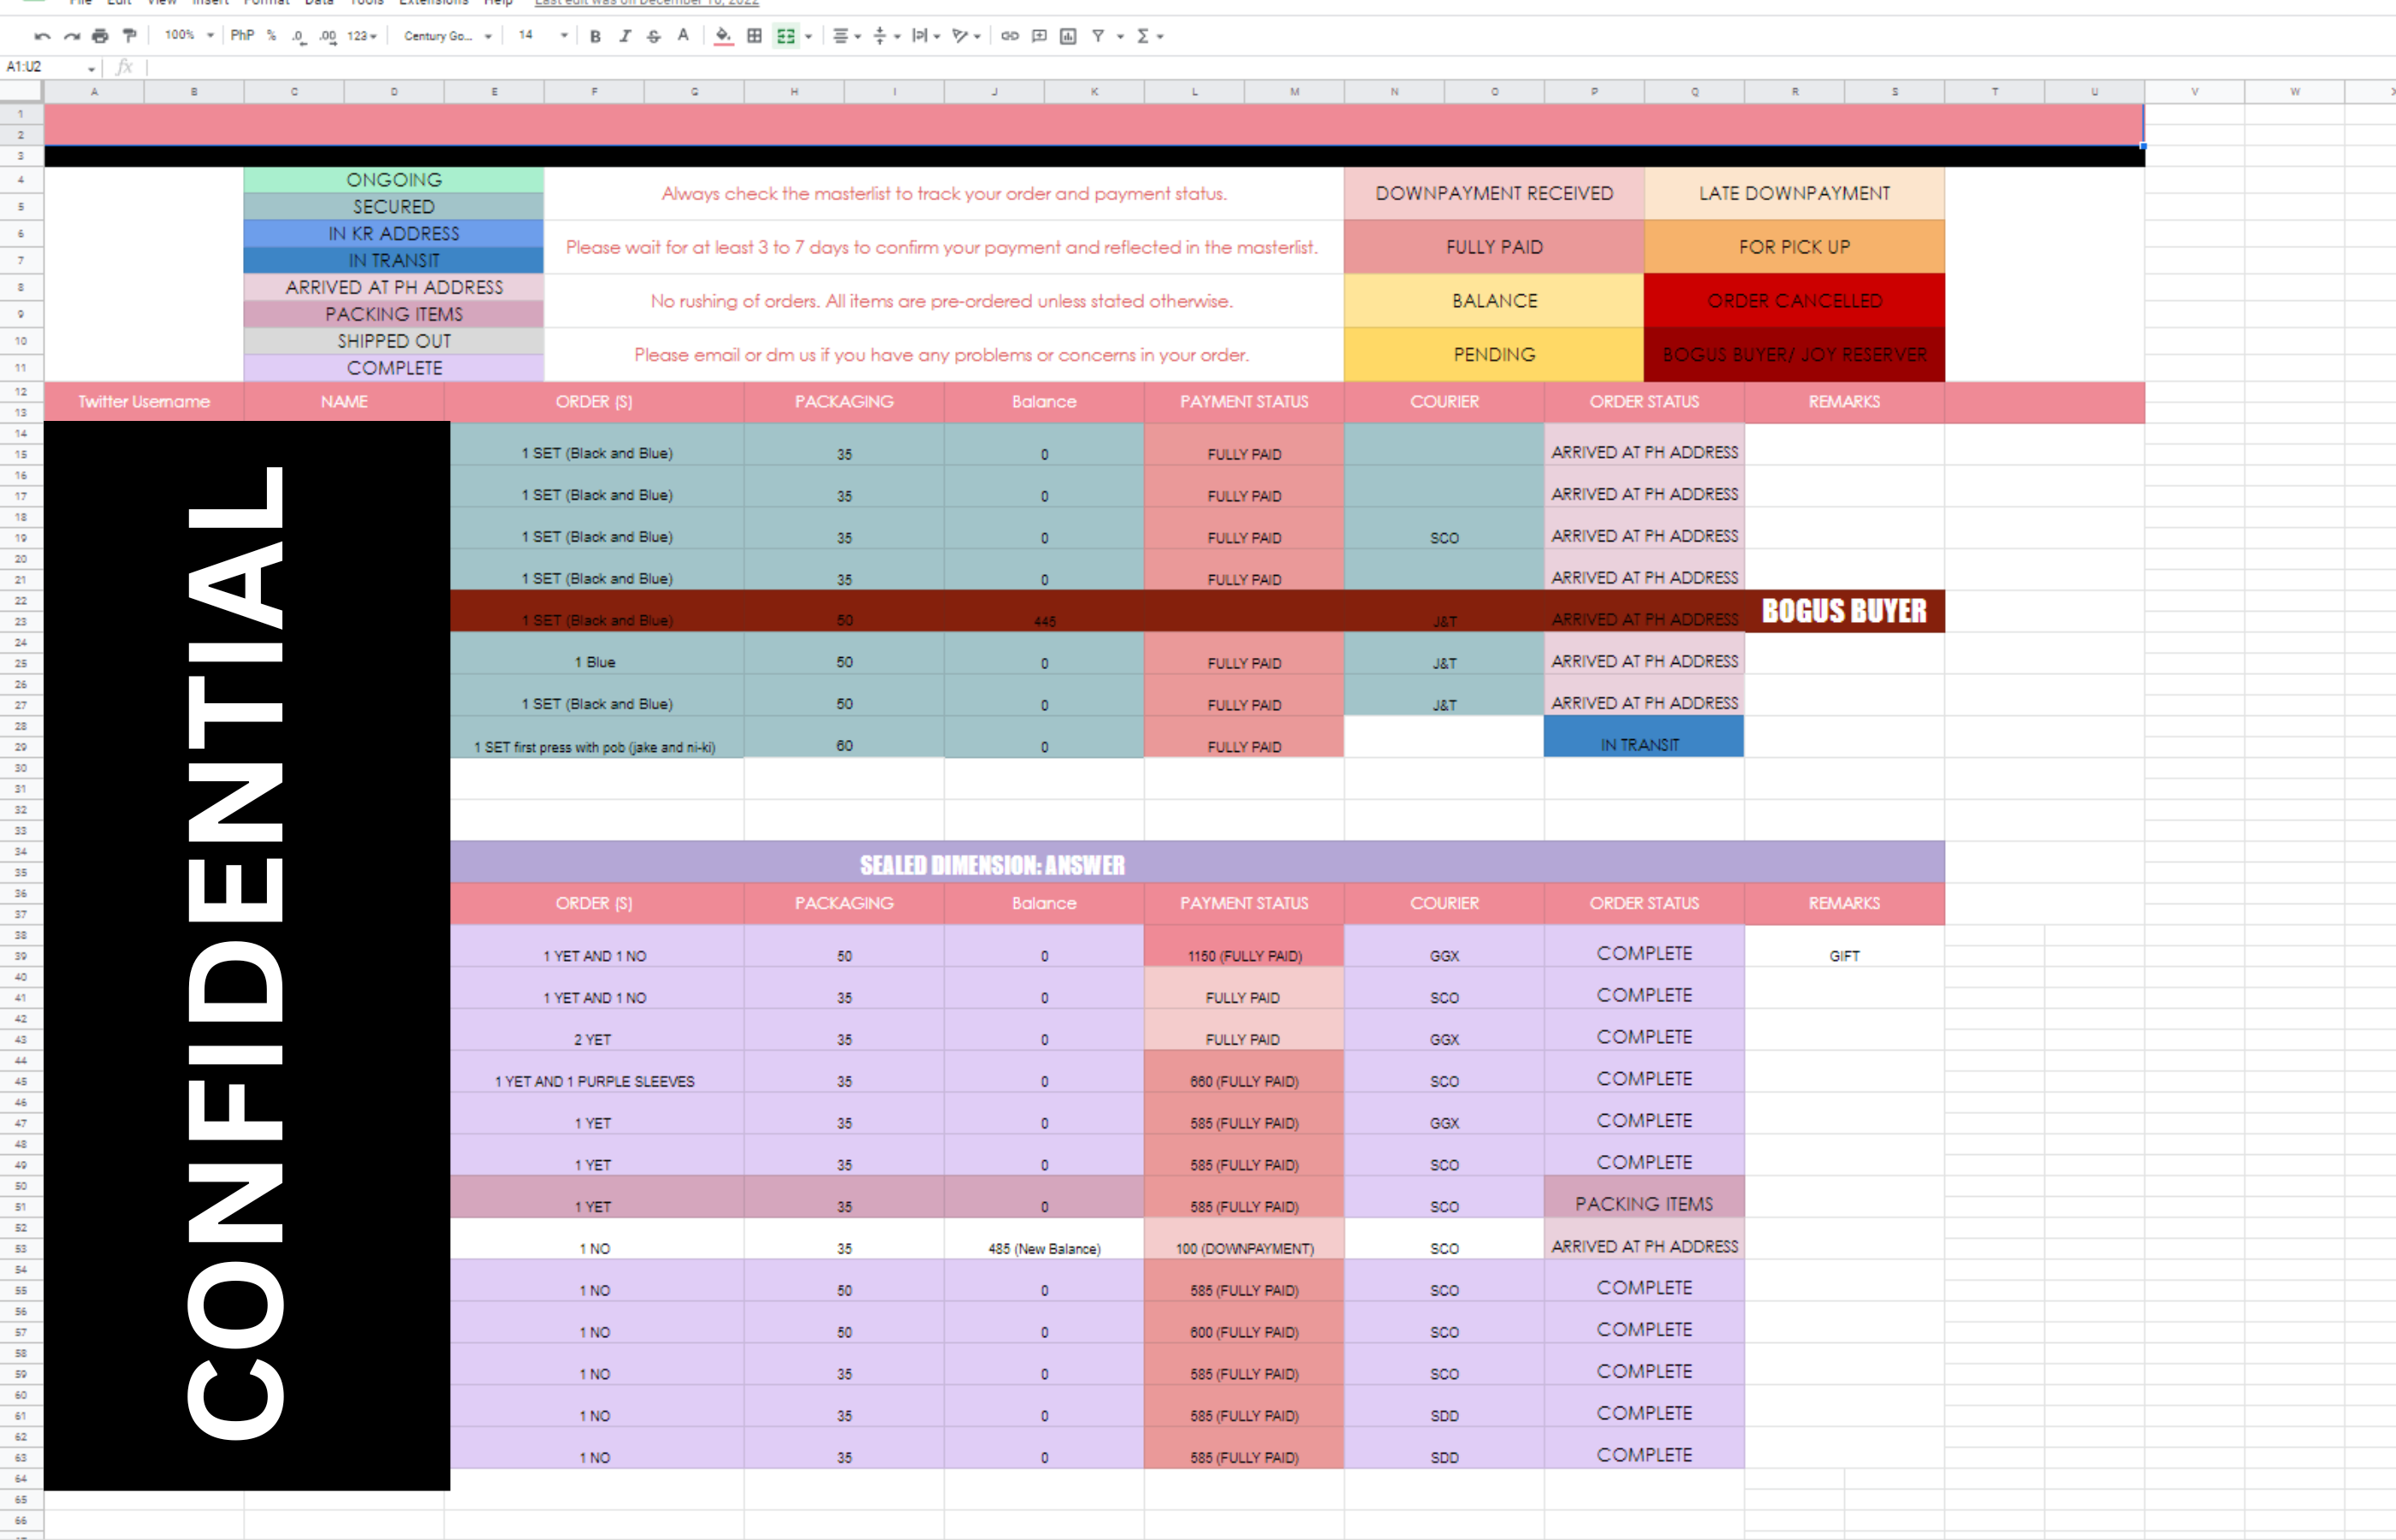
Task: Open the fill color tool
Action: pos(722,36)
